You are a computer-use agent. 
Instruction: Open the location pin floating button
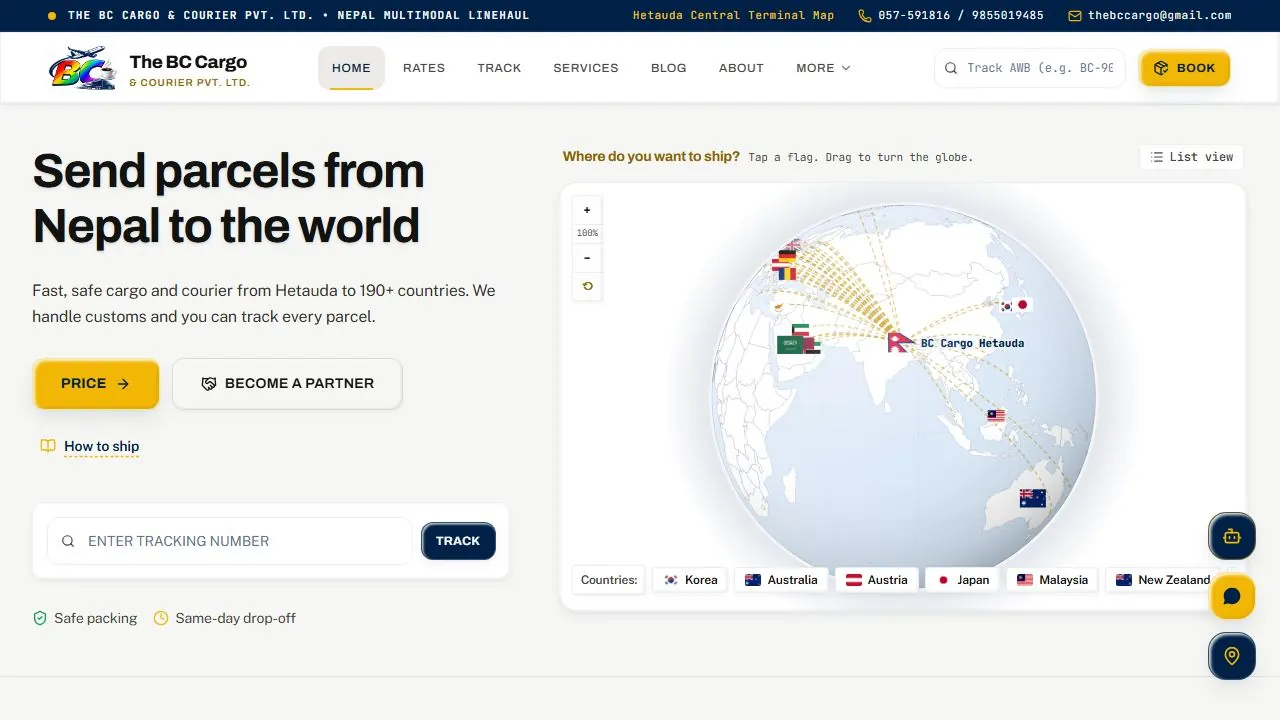click(x=1232, y=656)
